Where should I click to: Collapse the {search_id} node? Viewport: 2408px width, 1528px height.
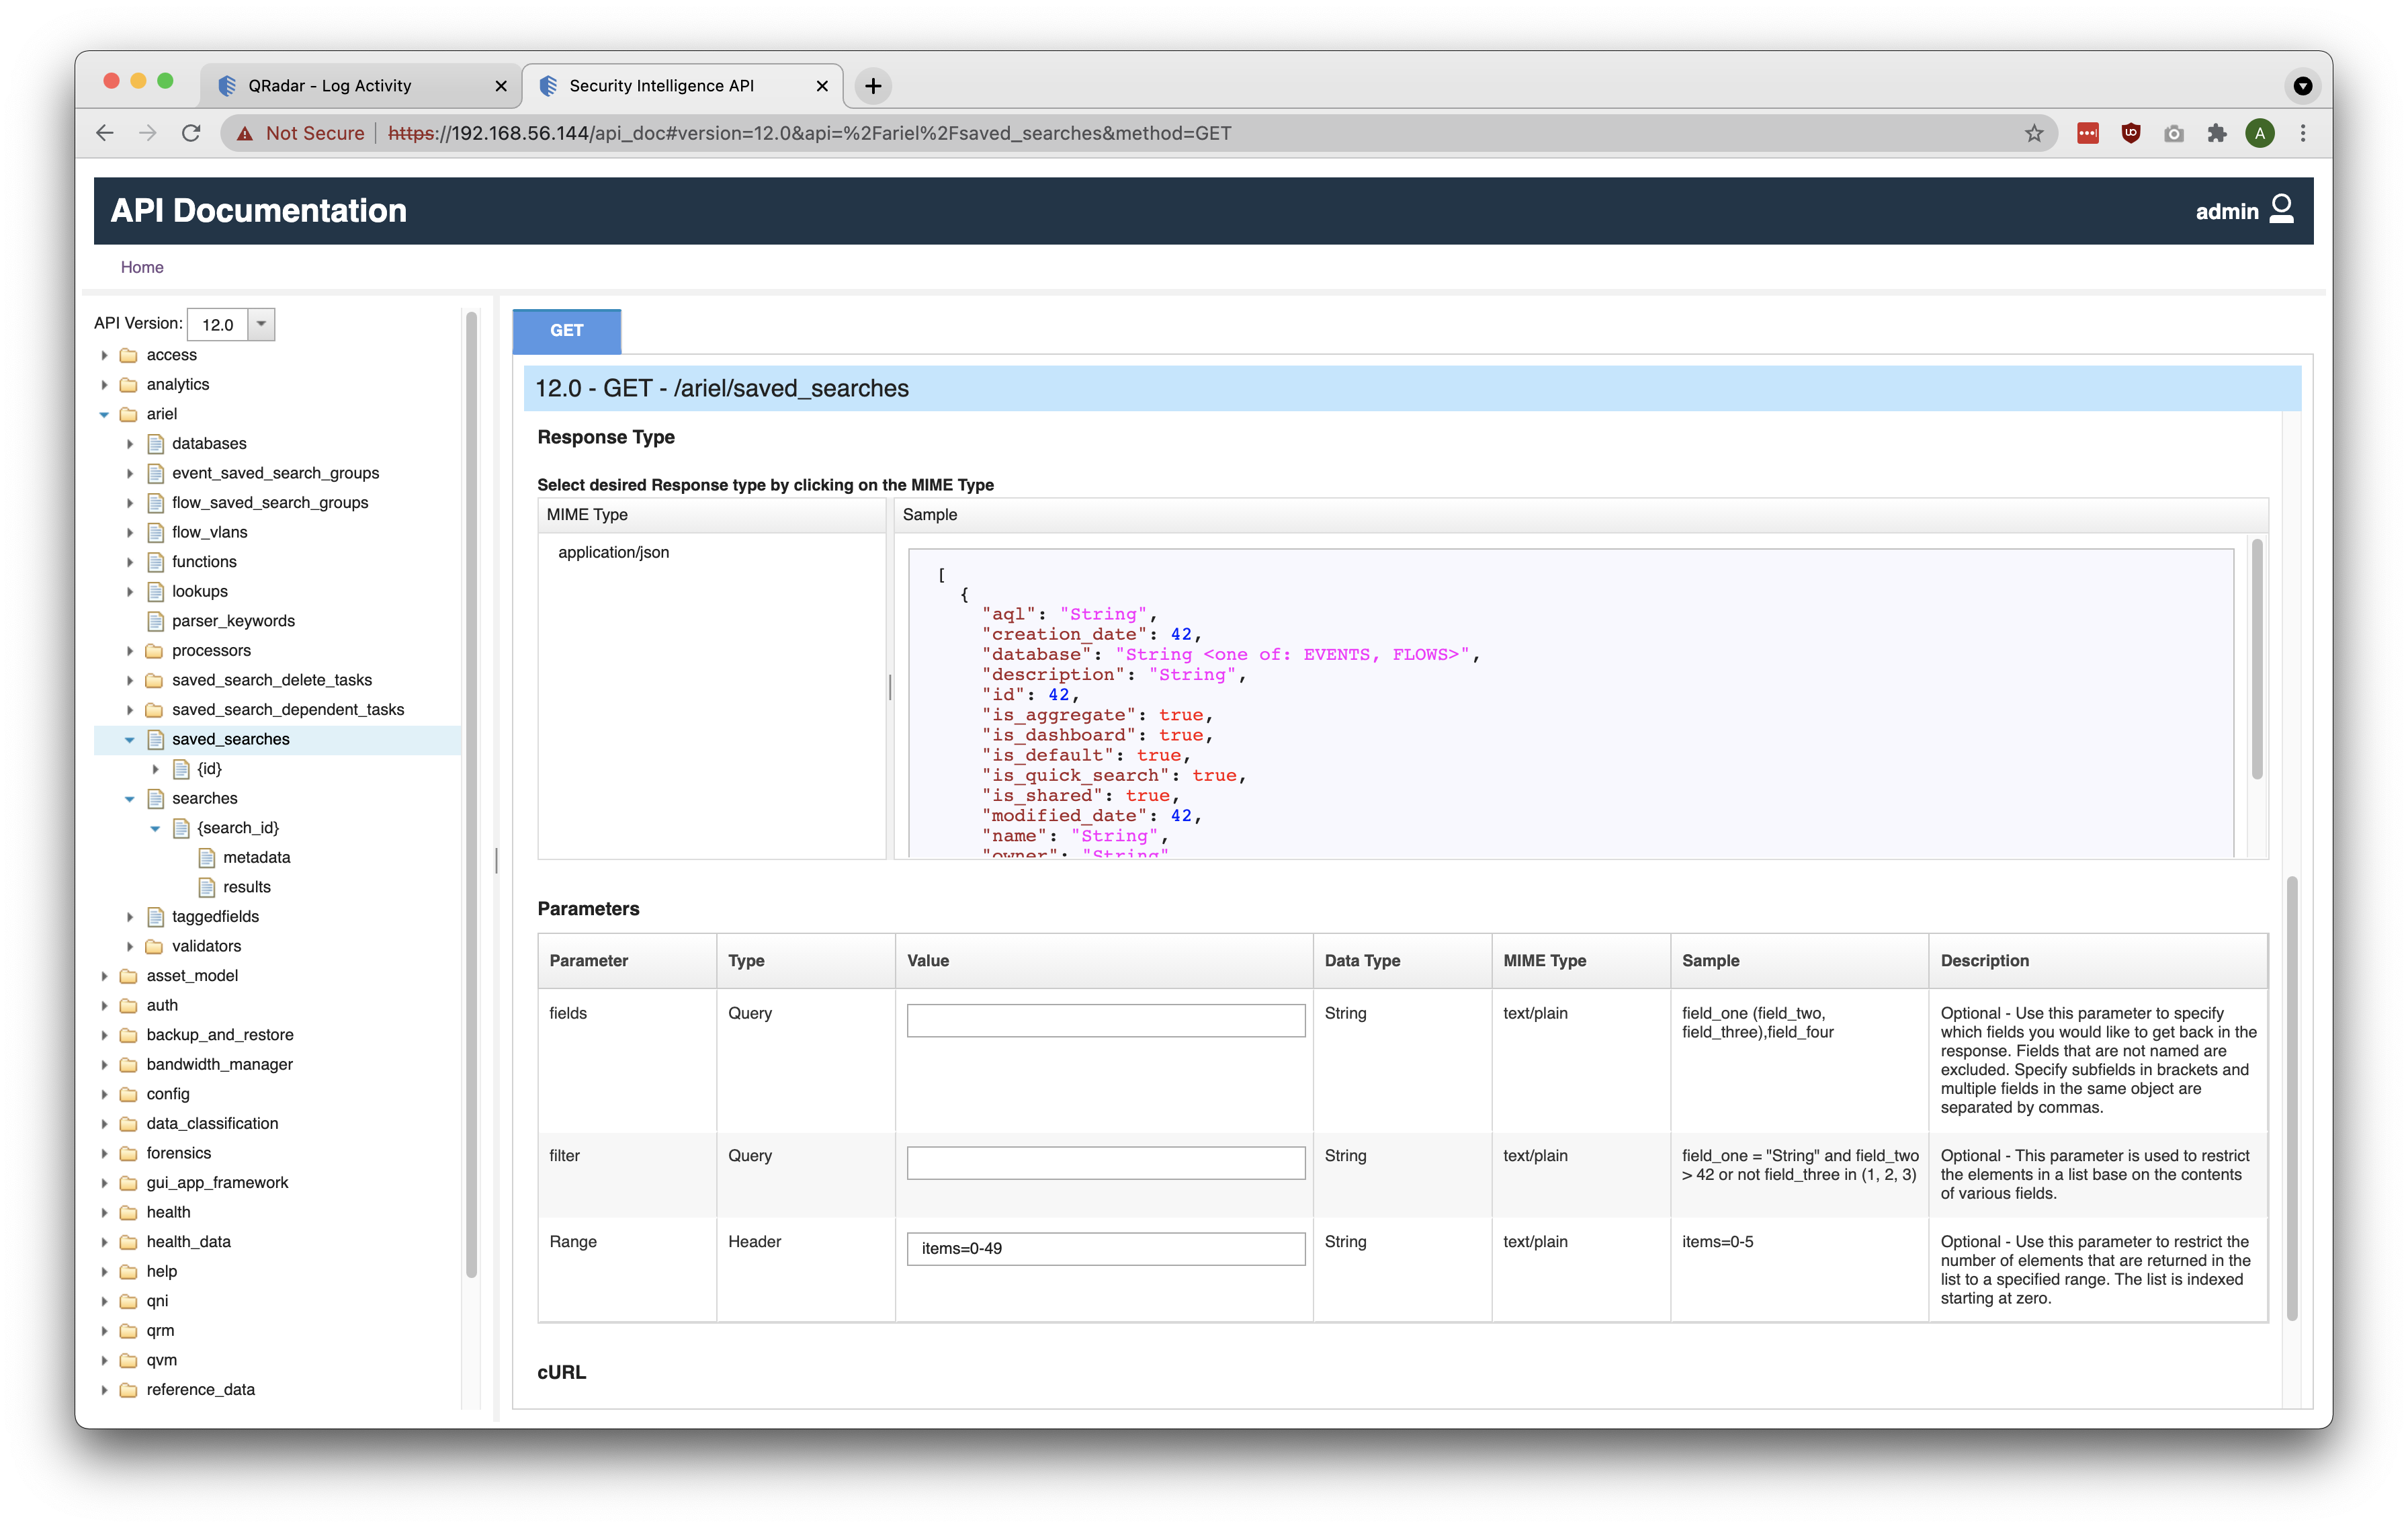(x=155, y=828)
